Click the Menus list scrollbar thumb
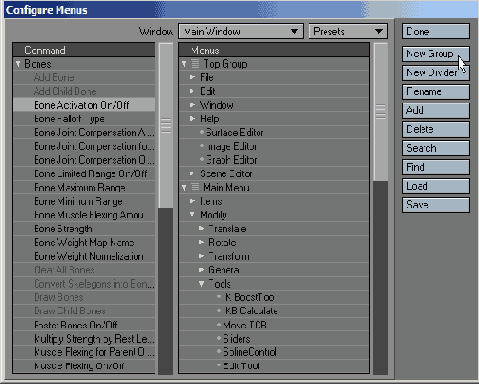This screenshot has height=384, width=479. (x=380, y=112)
